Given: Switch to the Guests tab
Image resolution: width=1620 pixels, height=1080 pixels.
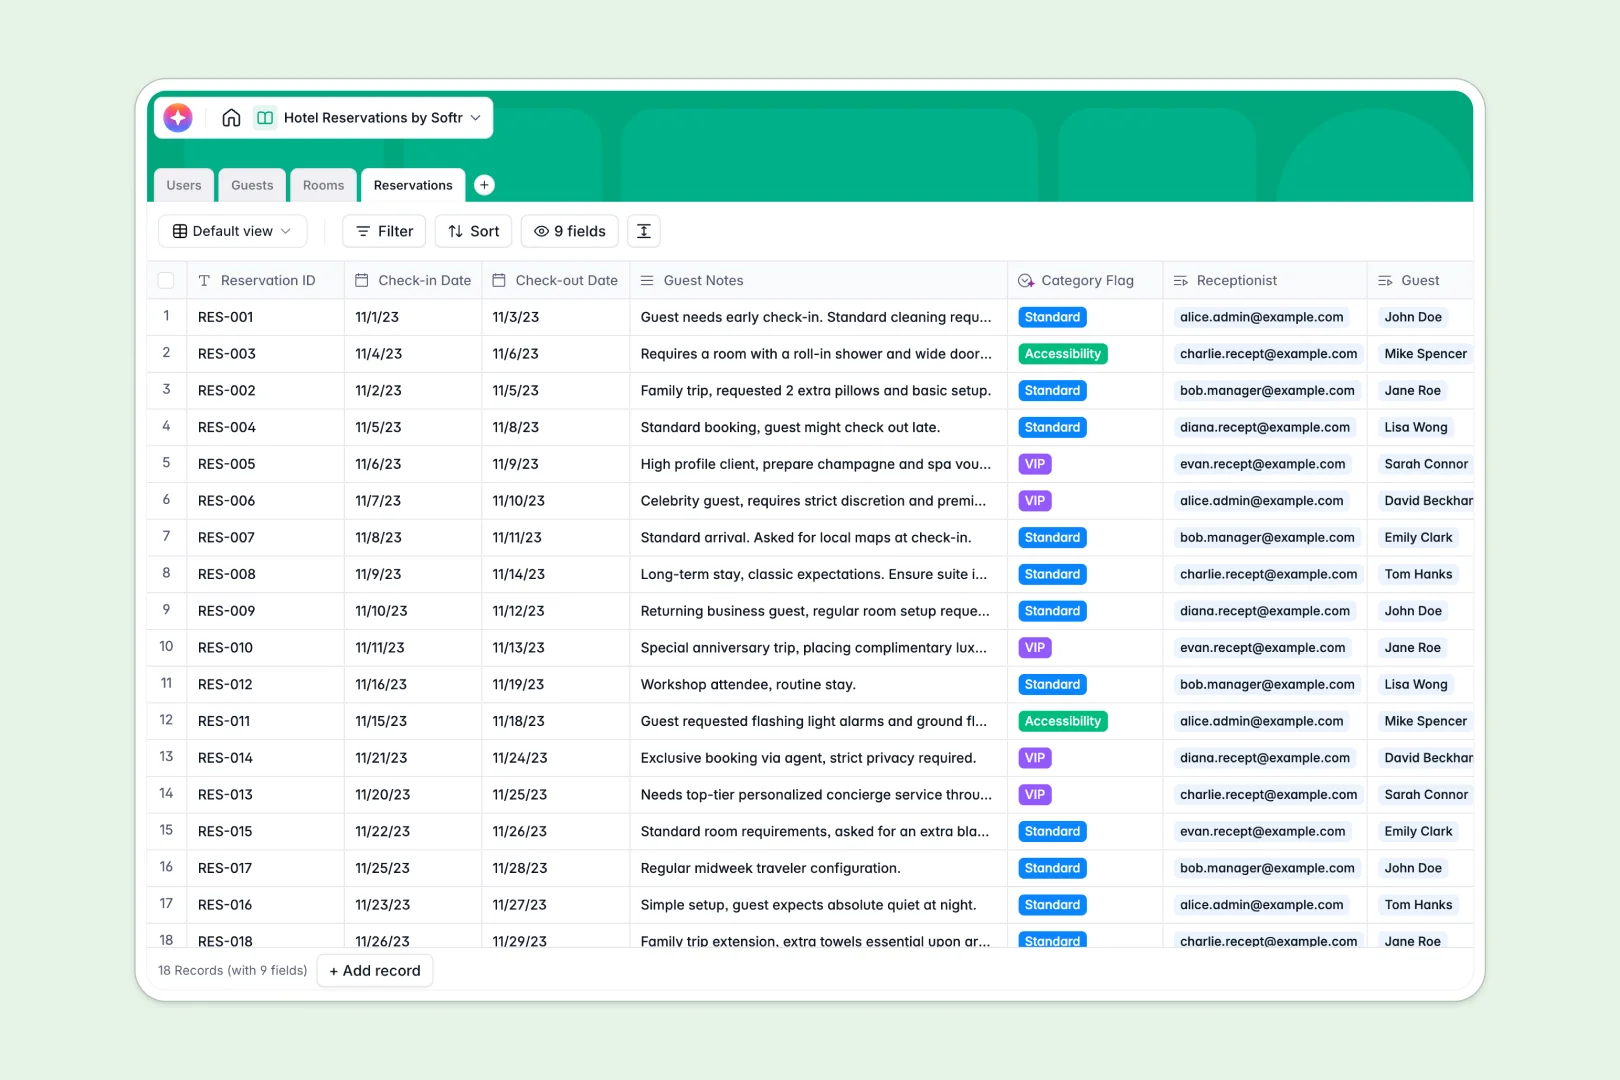Looking at the screenshot, I should [x=252, y=185].
